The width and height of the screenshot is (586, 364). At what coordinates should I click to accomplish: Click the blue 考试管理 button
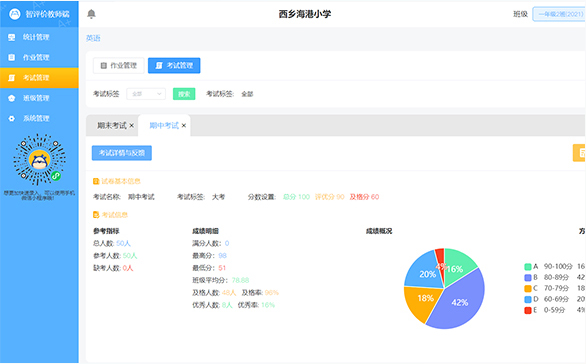pos(174,66)
